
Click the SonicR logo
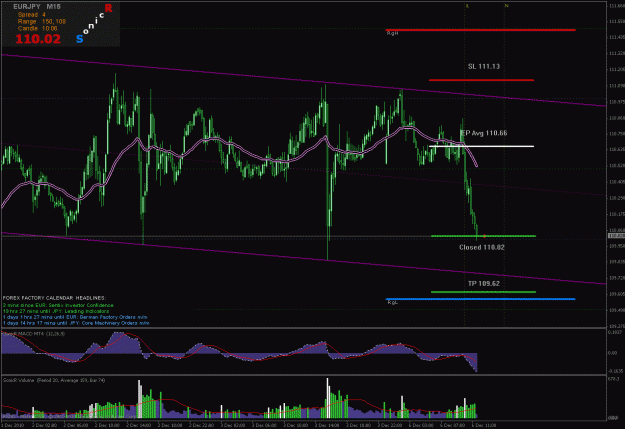point(94,23)
